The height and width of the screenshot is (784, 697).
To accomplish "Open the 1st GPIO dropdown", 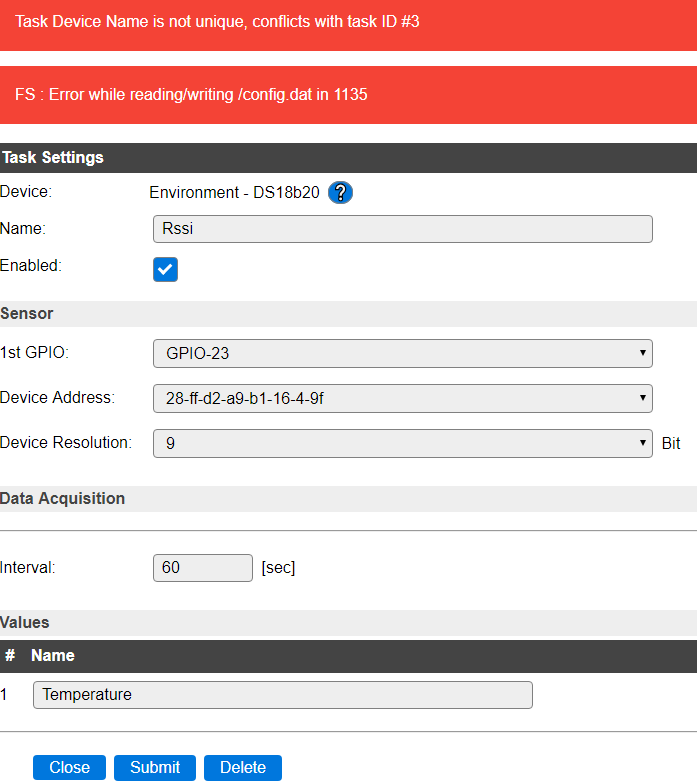I will 402,354.
